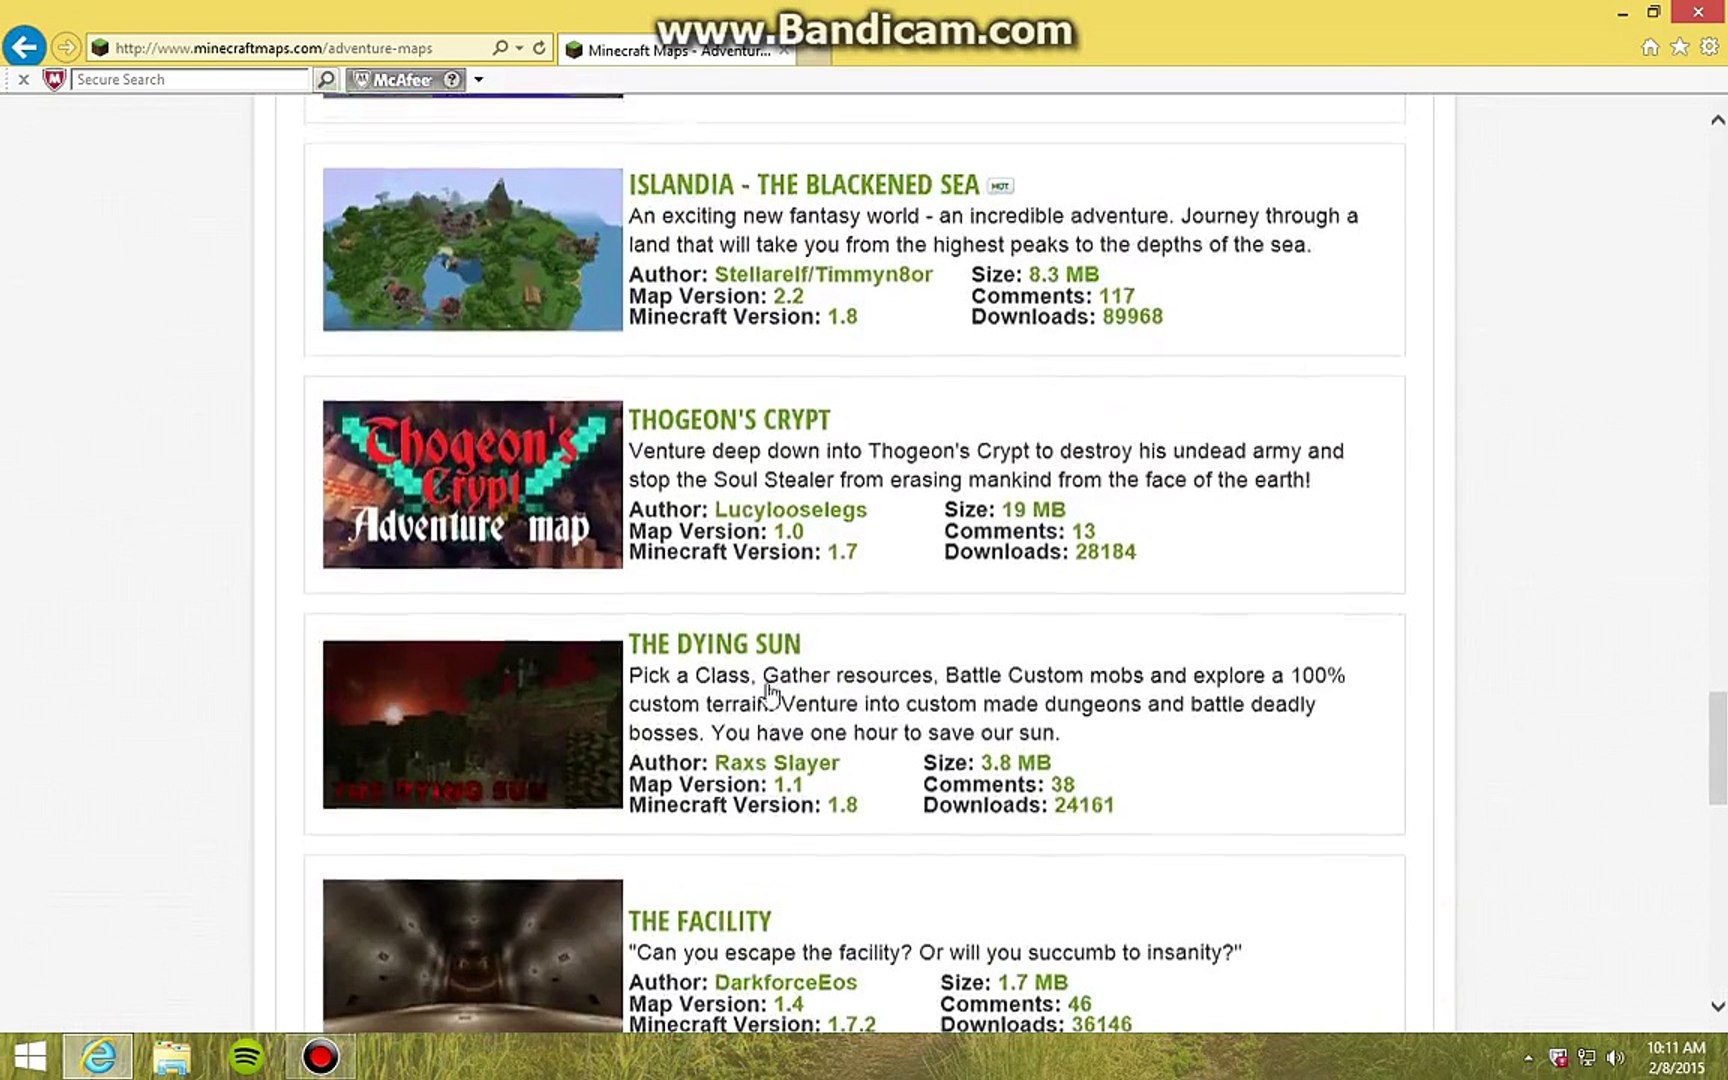The image size is (1728, 1080).
Task: Click the McAfee shield icon in toolbar
Action: coord(54,79)
